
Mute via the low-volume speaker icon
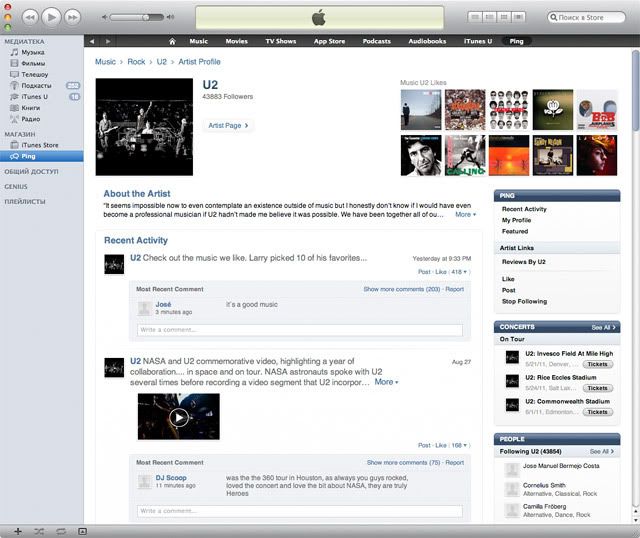(x=104, y=17)
